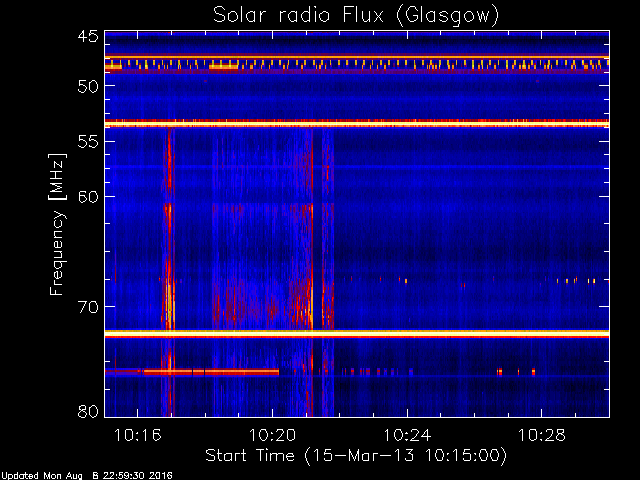
Task: Click the 55 frequency tick label
Action: (x=88, y=142)
